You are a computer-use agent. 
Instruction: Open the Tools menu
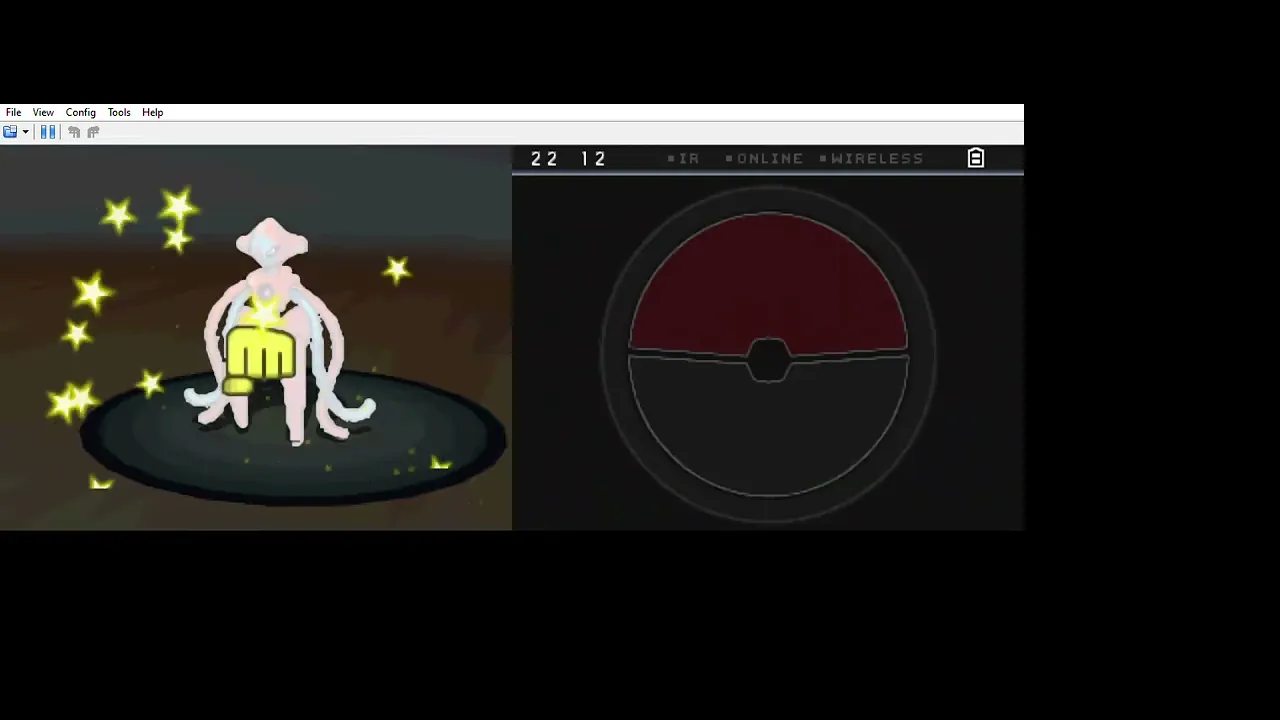coord(119,112)
